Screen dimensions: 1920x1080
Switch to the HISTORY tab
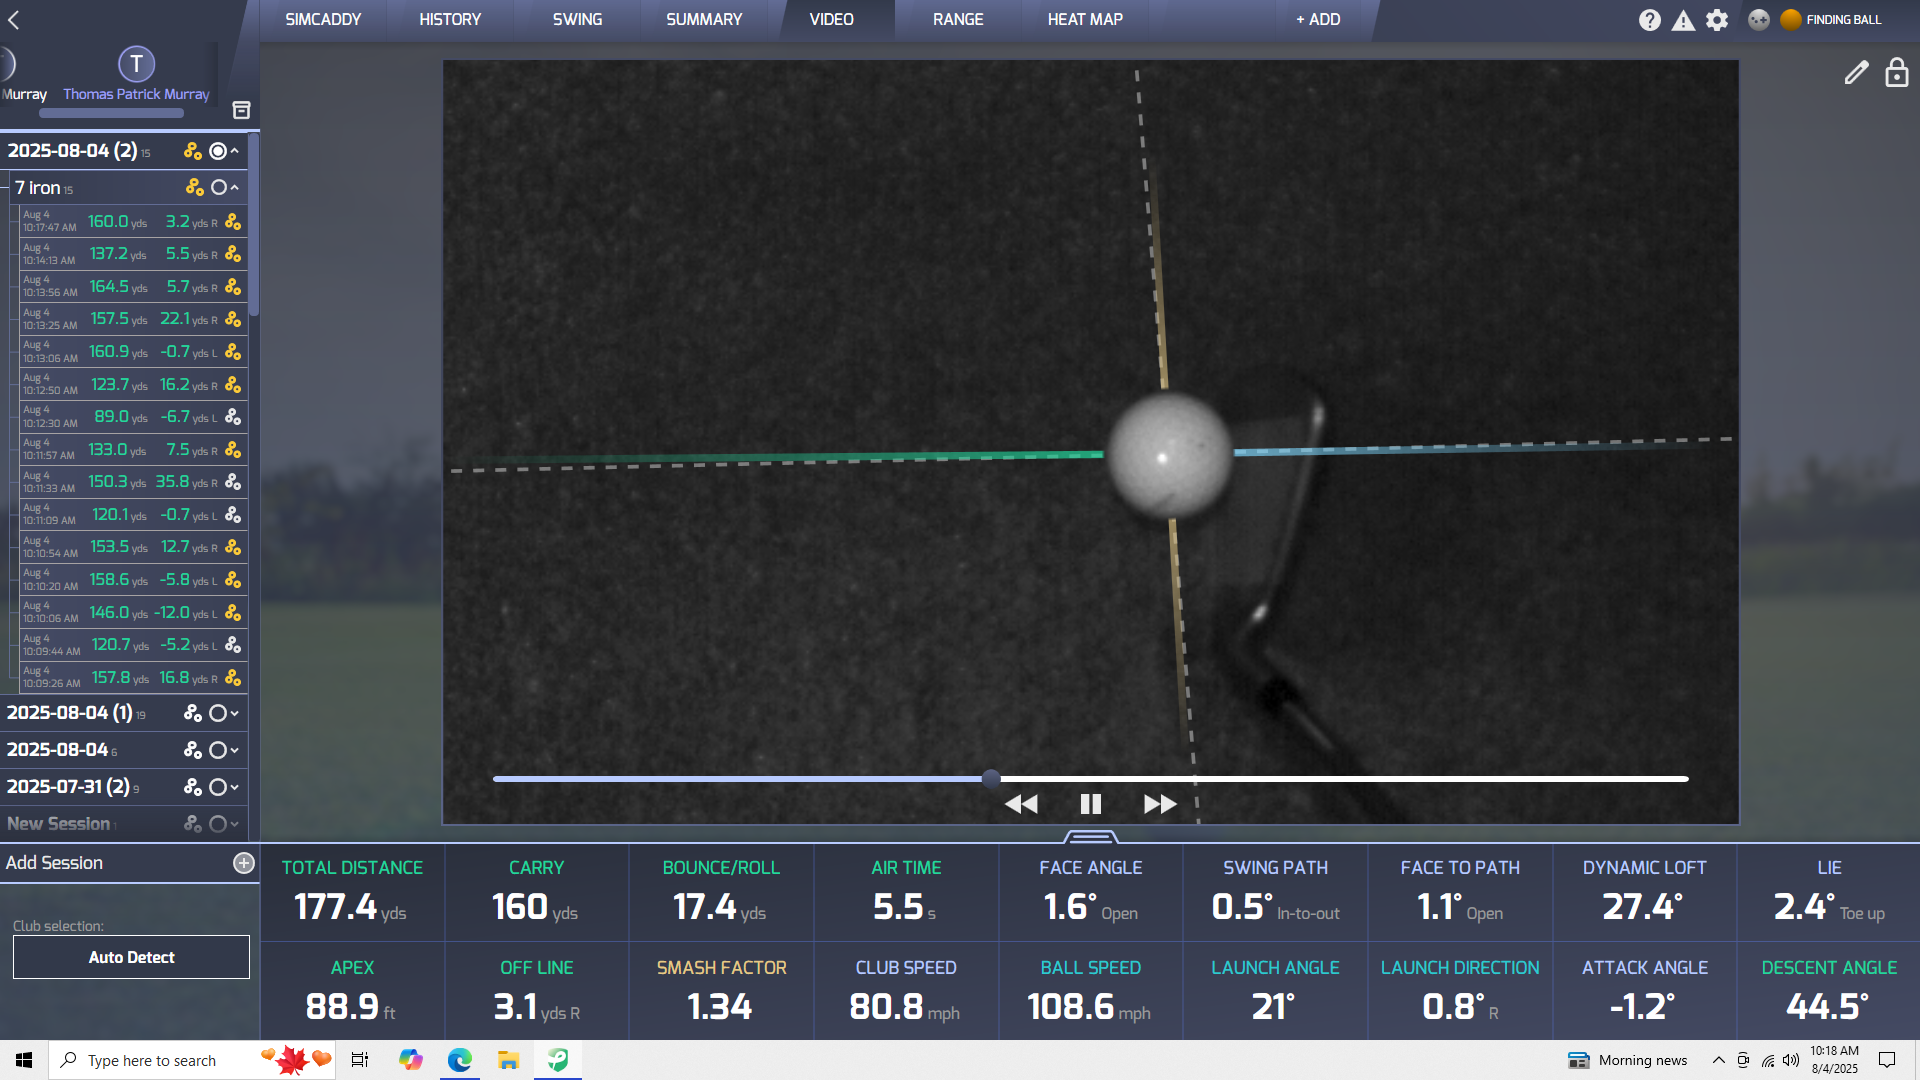tap(450, 19)
